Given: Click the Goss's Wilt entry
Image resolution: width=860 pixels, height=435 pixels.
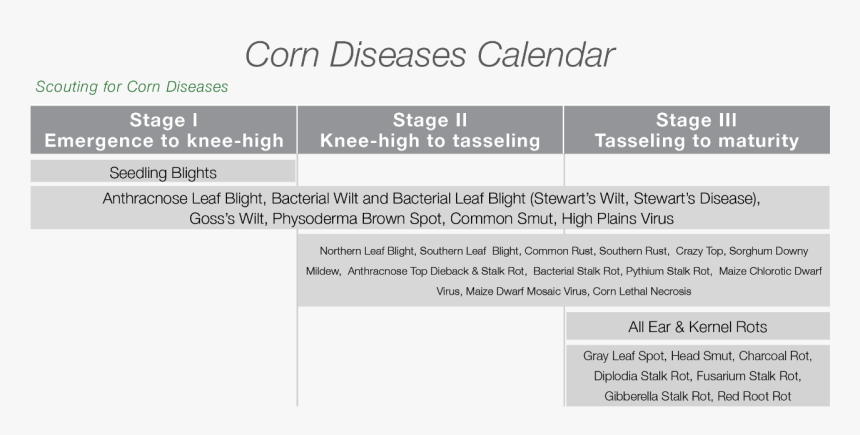Looking at the screenshot, I should click(228, 219).
